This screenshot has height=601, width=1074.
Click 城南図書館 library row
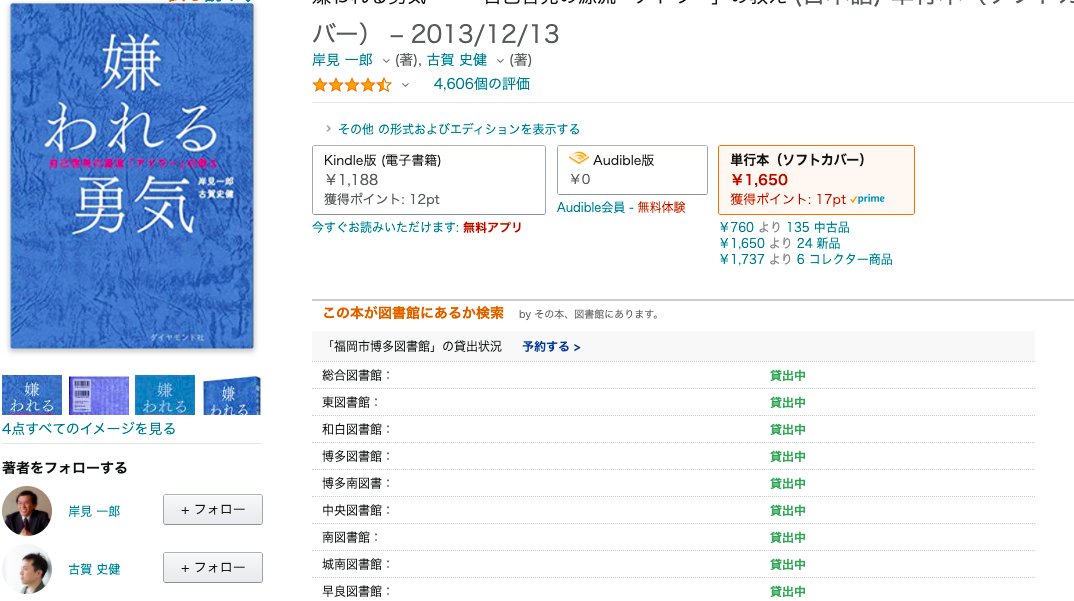click(673, 565)
